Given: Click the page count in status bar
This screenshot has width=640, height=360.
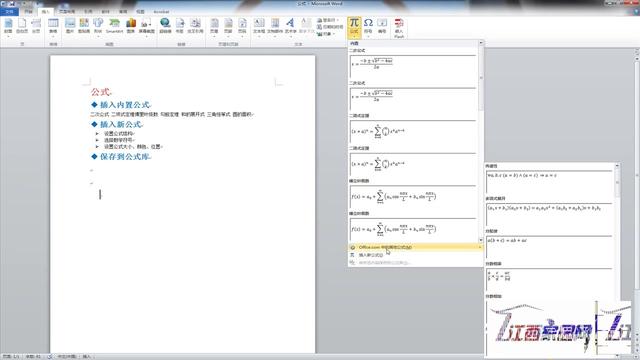Looking at the screenshot, I should click(x=11, y=356).
